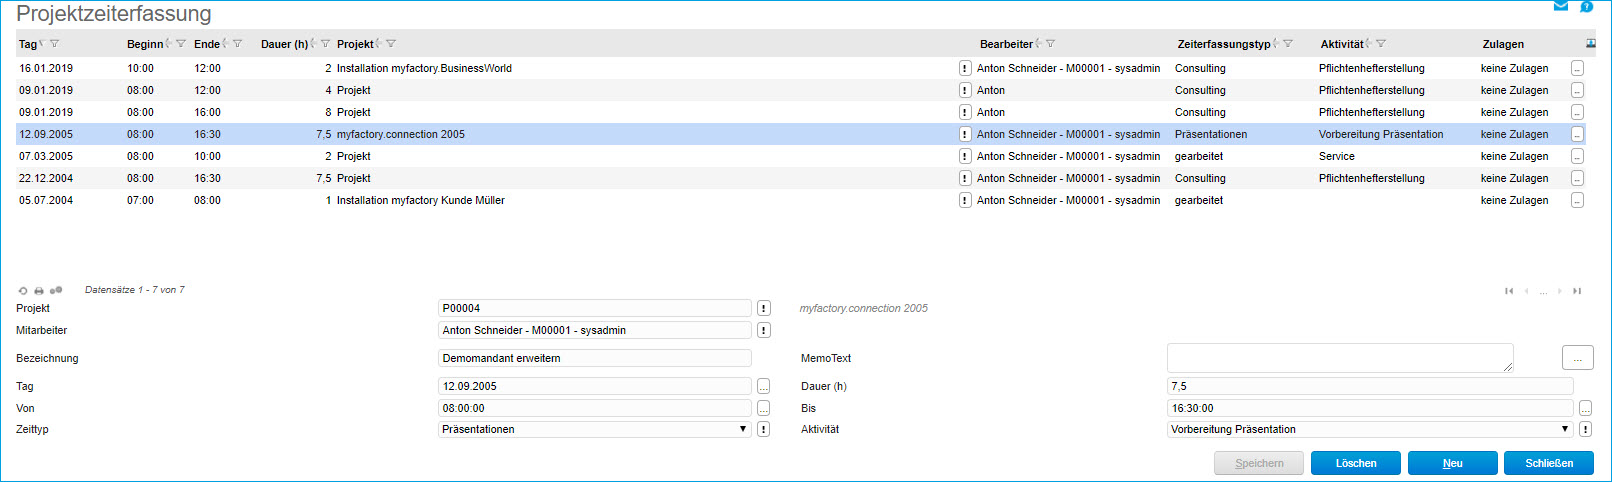Click the refresh icon below the table
Screen dimensions: 1612x482
23,291
